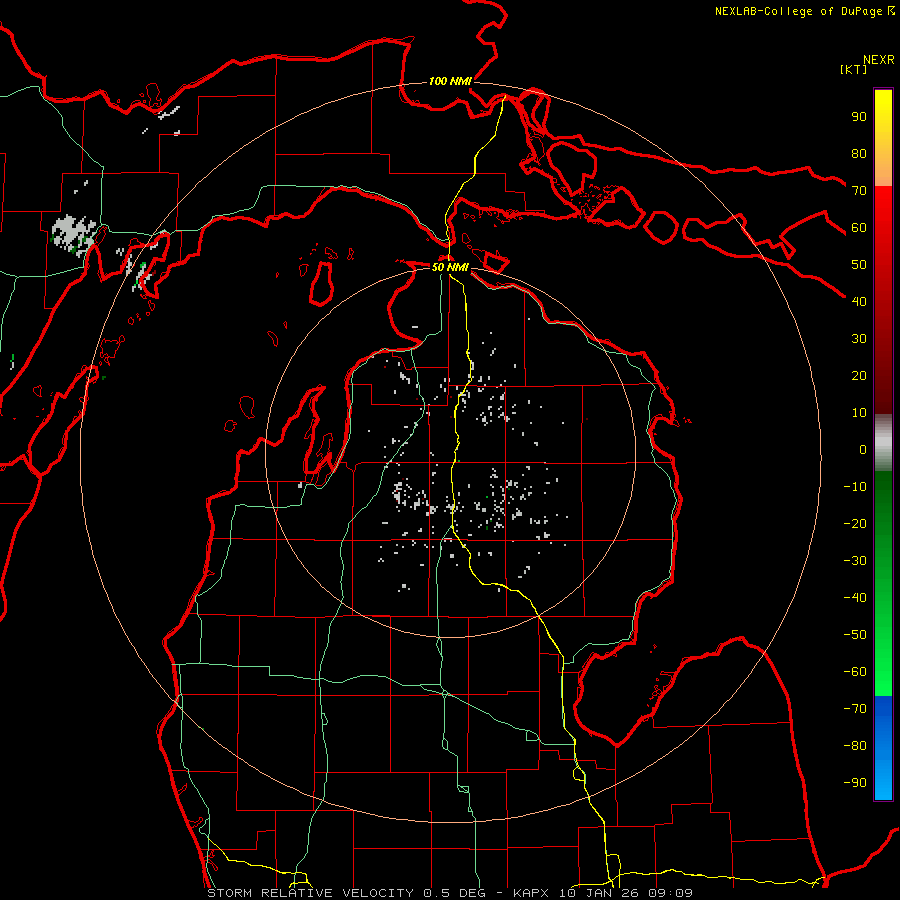
Task: Click the scale value -10
Action: pyautogui.click(x=855, y=487)
